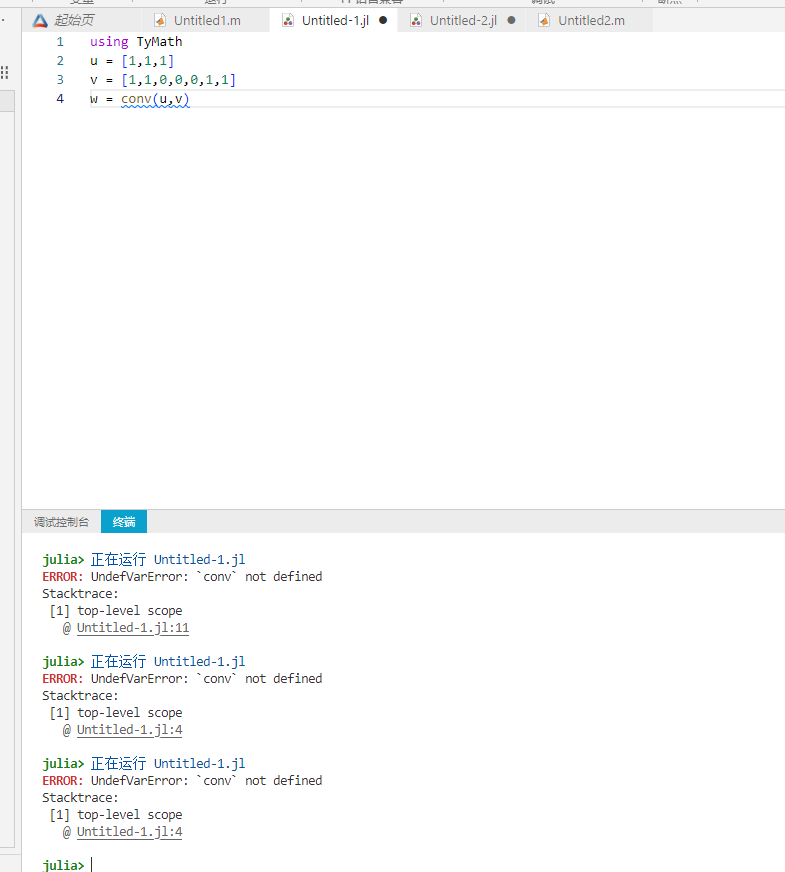Open the Untitled-1.jl:11 stacktrace link
This screenshot has width=785, height=872.
tap(133, 628)
